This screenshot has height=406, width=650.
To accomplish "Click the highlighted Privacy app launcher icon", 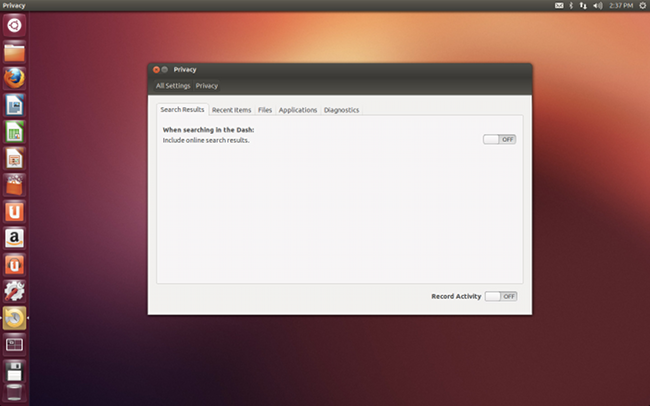I will [15, 318].
